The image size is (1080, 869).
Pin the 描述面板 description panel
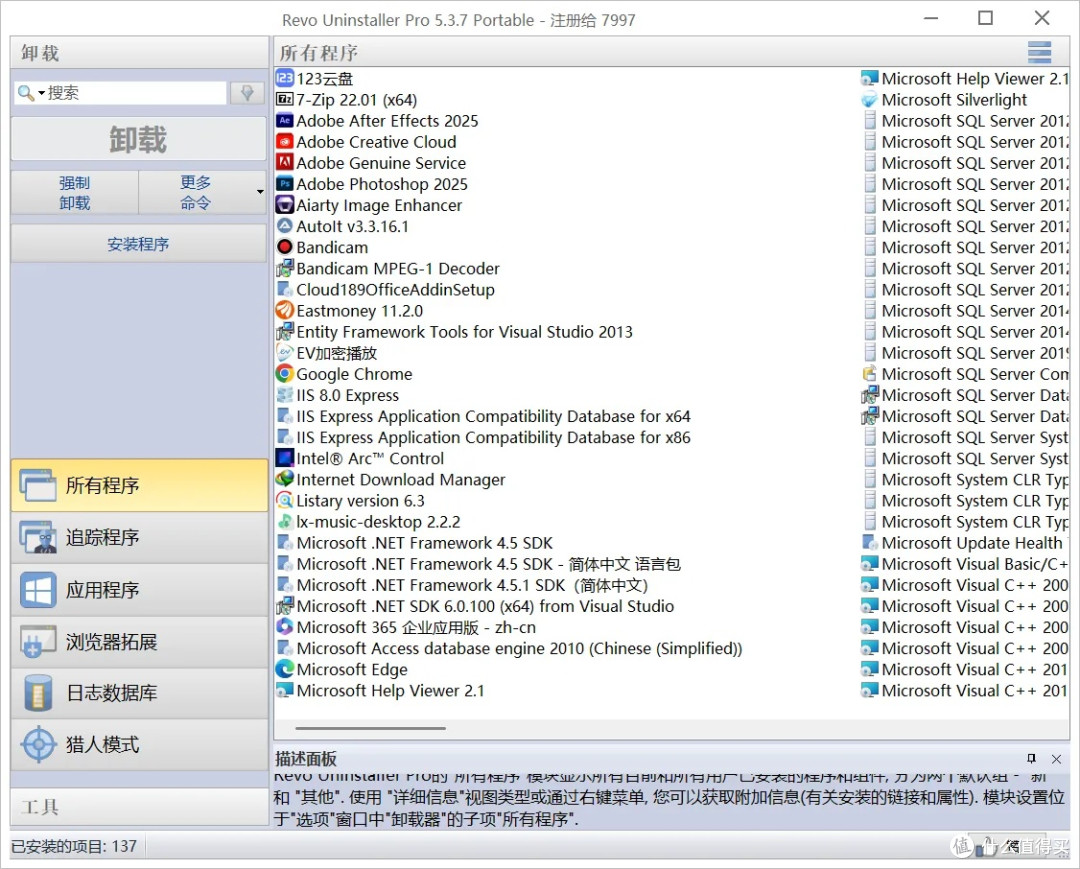point(1032,759)
